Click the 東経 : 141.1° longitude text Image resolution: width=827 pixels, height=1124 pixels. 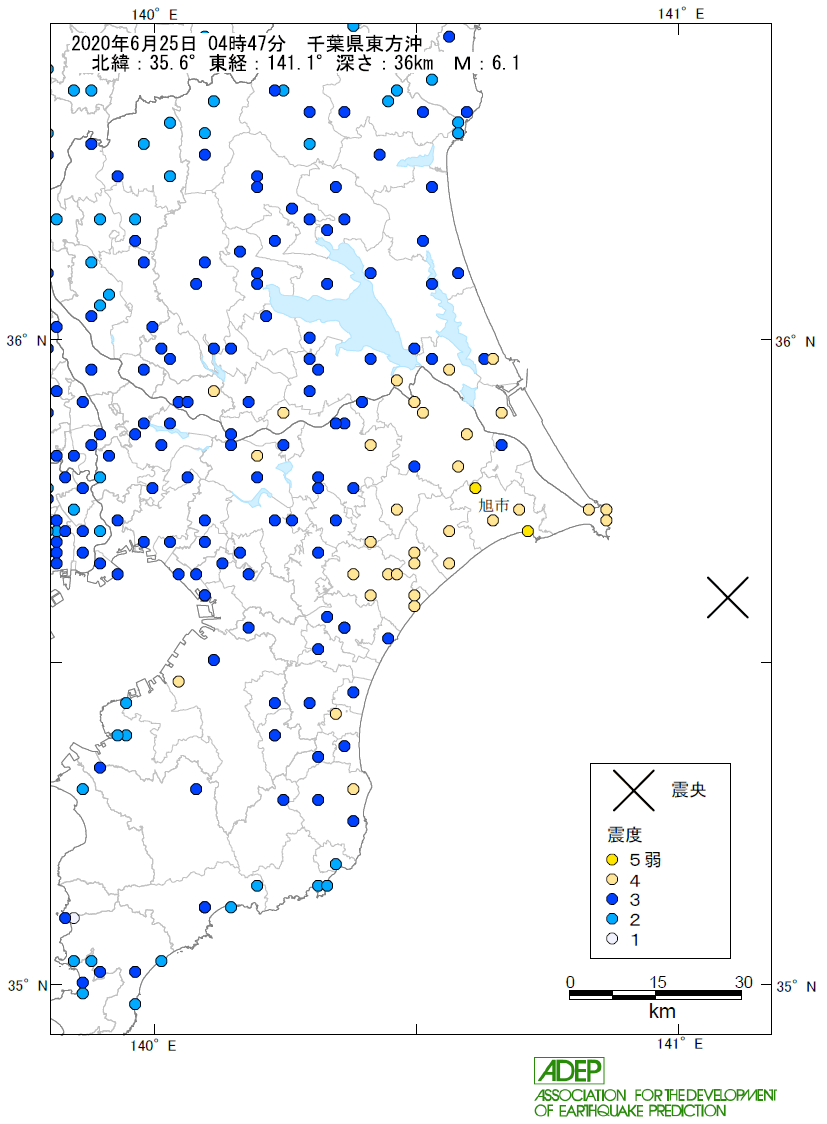click(265, 63)
